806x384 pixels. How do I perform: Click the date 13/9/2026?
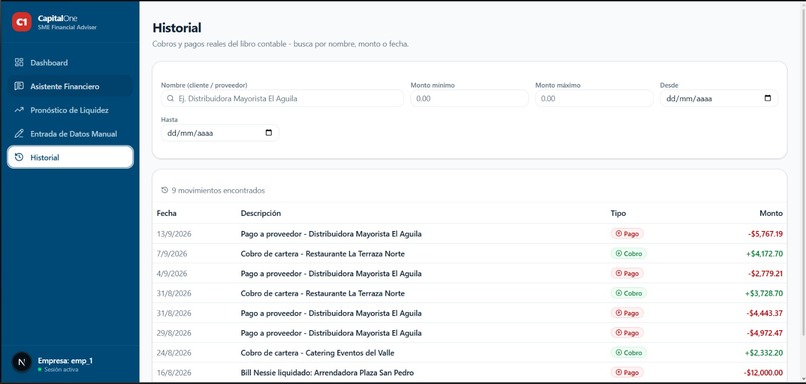[174, 234]
